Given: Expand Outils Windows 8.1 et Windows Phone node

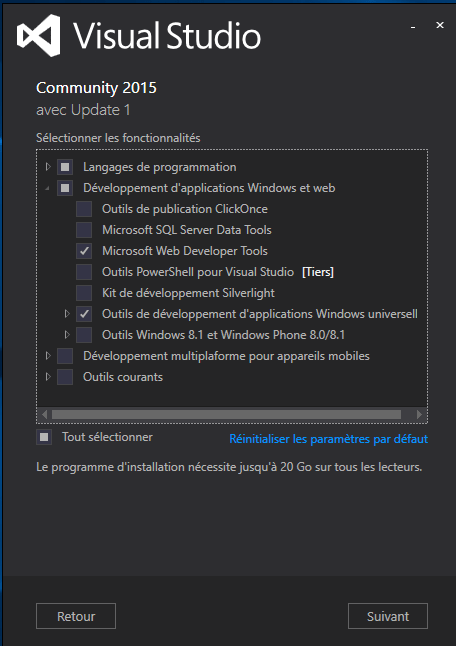Looking at the screenshot, I should (x=67, y=335).
